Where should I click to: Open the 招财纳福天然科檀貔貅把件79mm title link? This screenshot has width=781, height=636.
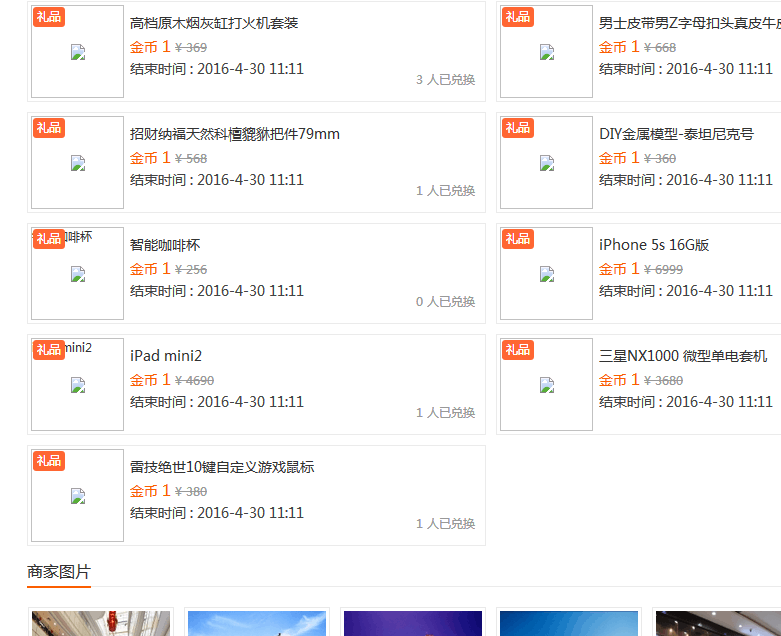point(235,134)
